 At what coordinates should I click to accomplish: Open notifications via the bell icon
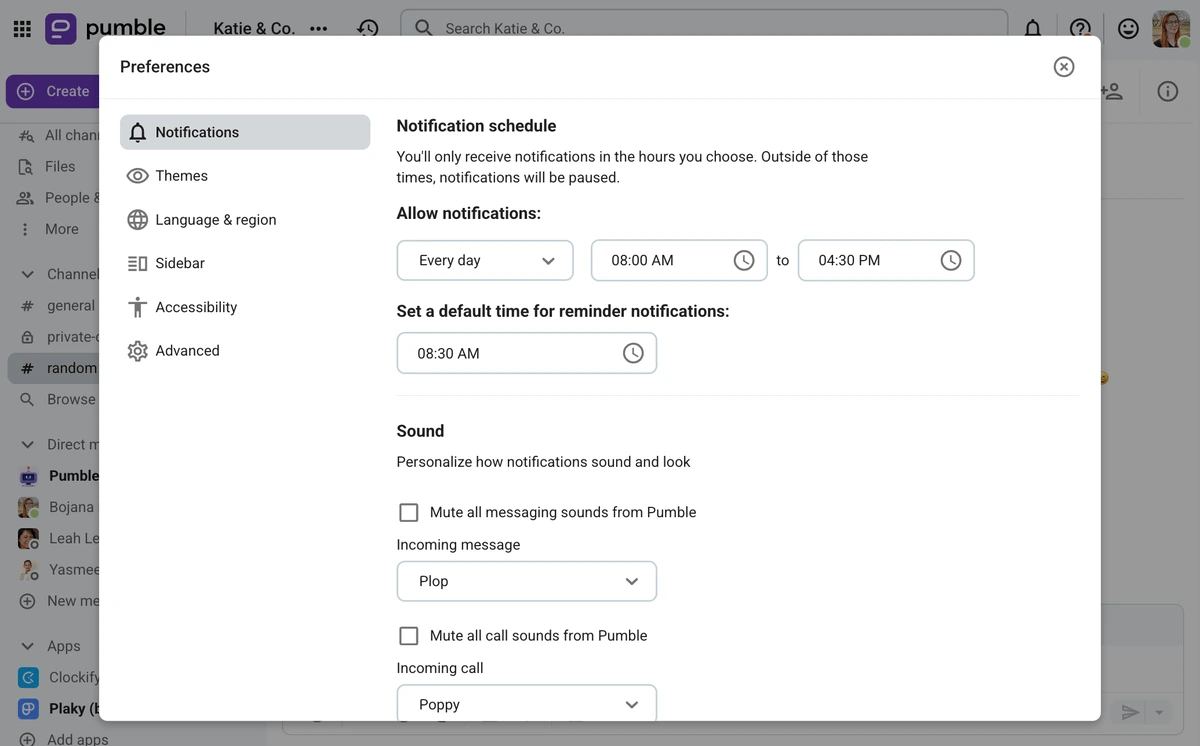tap(1032, 28)
